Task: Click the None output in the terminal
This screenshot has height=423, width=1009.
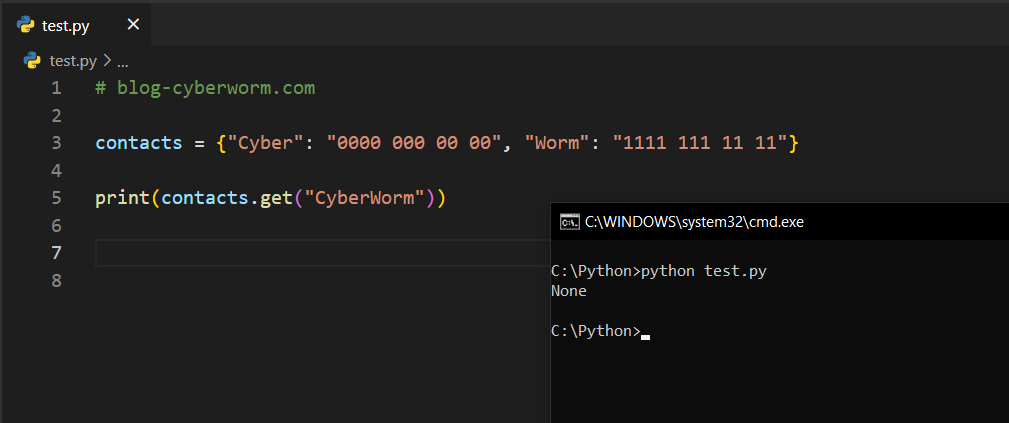Action: tap(569, 291)
